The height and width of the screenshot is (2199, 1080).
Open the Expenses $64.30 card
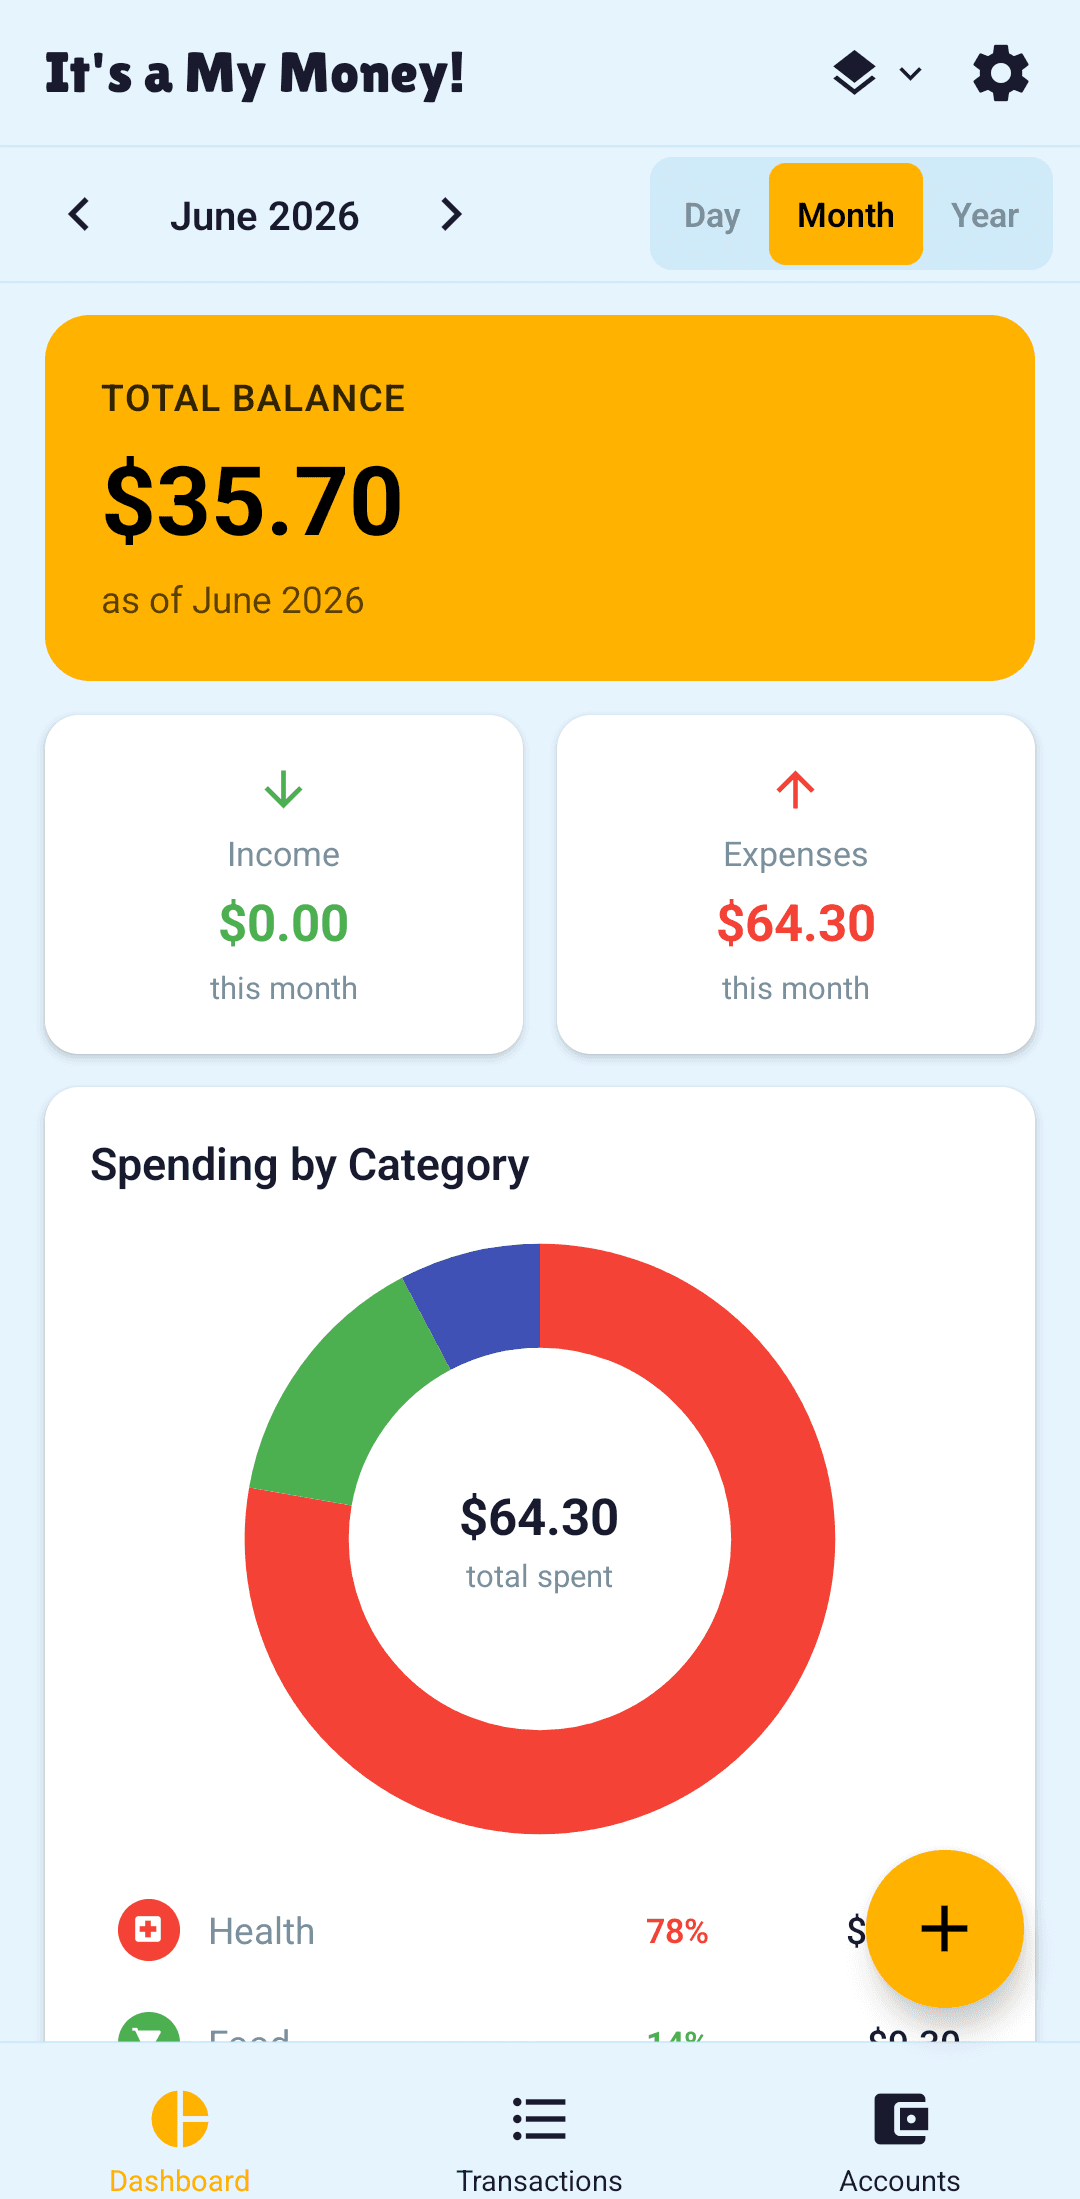click(x=796, y=884)
